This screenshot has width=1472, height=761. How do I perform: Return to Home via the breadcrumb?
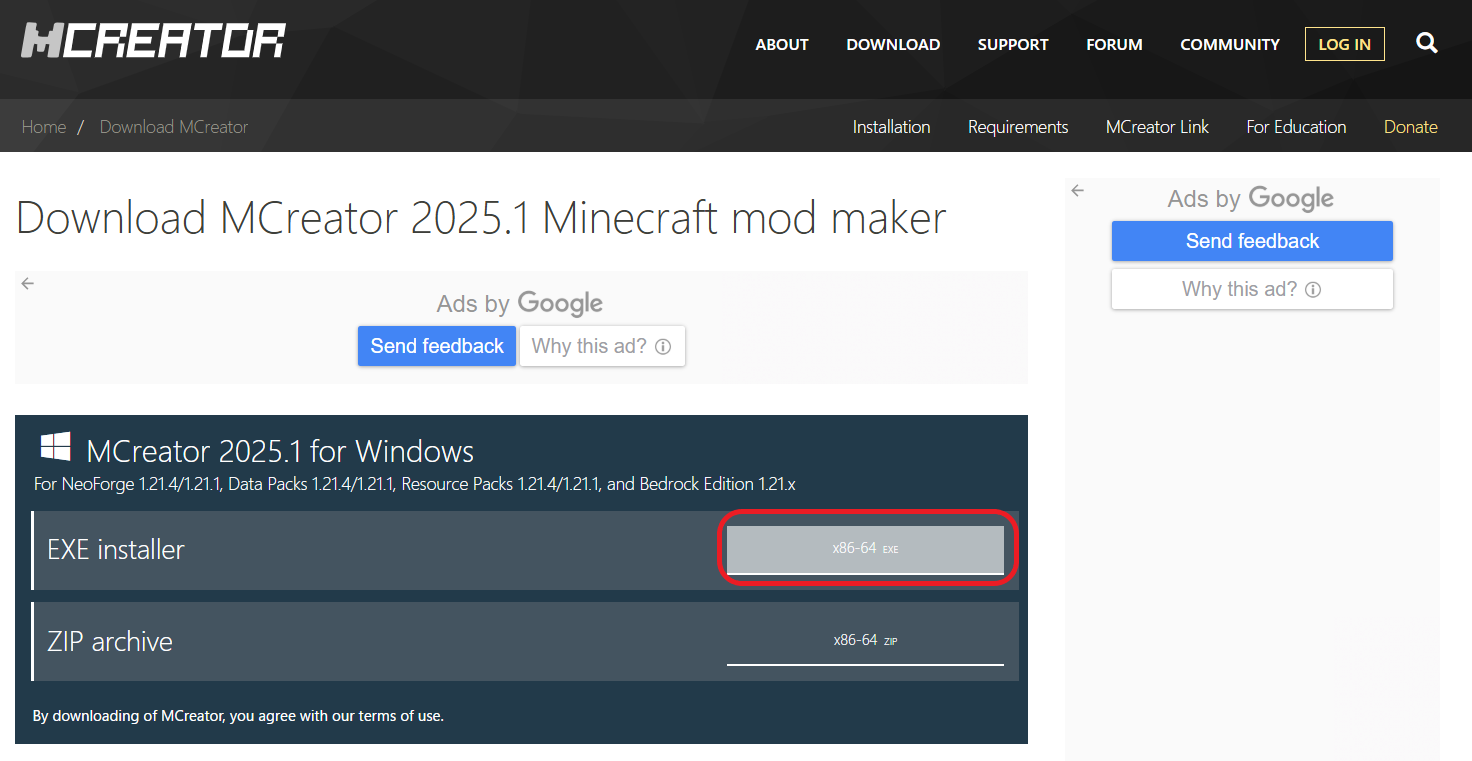pyautogui.click(x=44, y=126)
